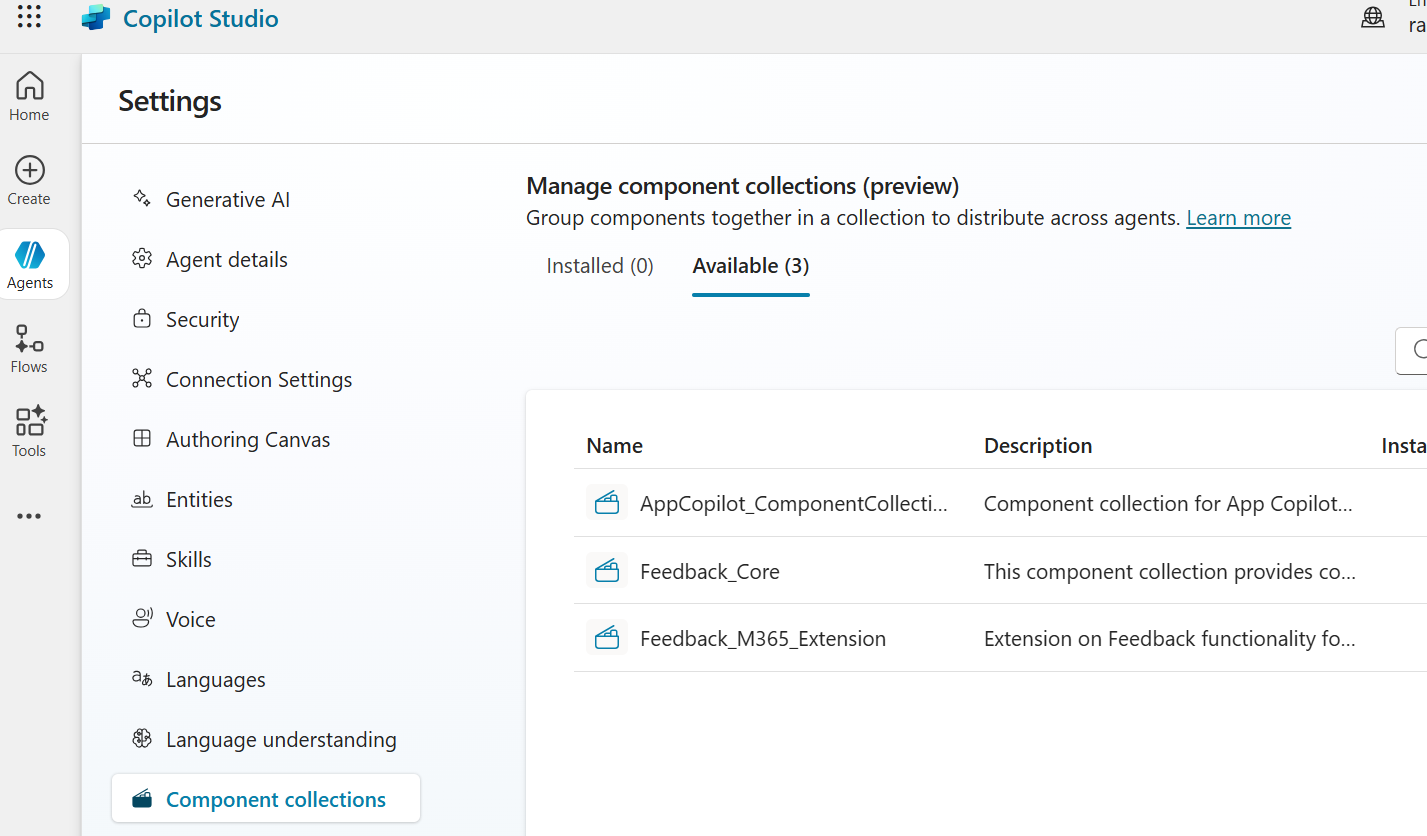Image resolution: width=1427 pixels, height=836 pixels.
Task: Navigate to Flows in the sidebar
Action: tap(28, 347)
